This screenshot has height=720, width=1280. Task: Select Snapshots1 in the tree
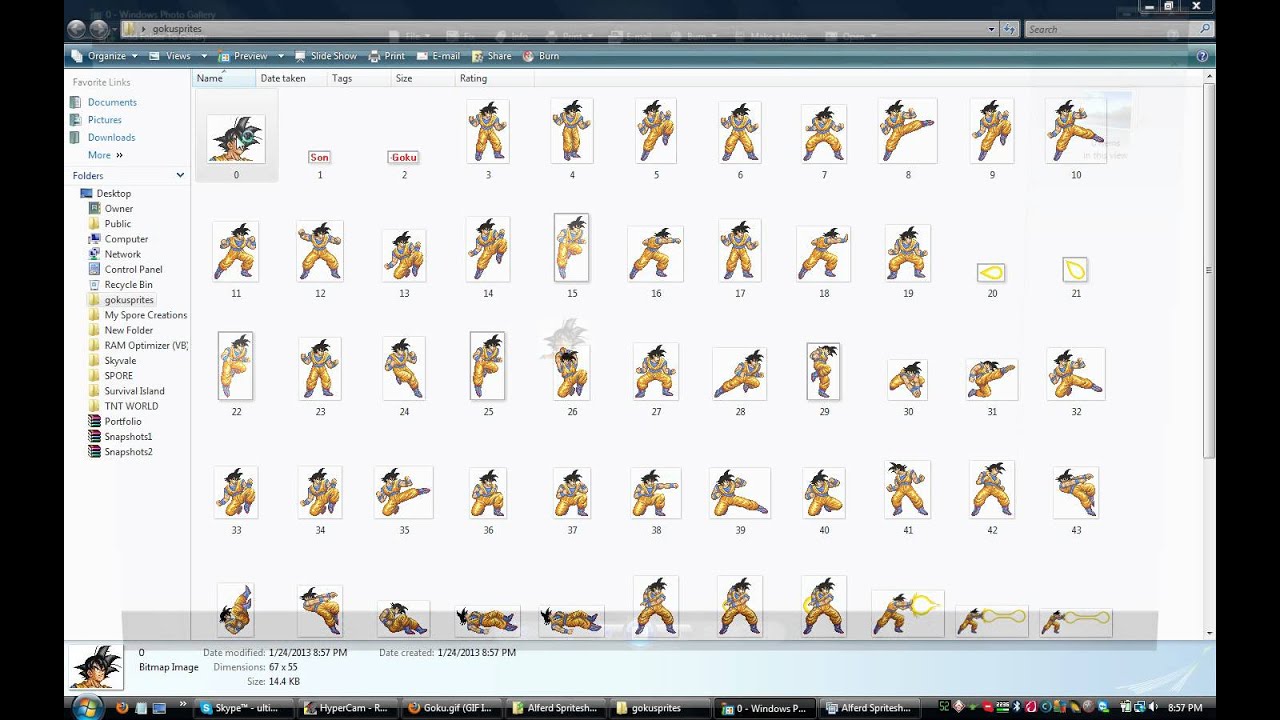[x=120, y=436]
